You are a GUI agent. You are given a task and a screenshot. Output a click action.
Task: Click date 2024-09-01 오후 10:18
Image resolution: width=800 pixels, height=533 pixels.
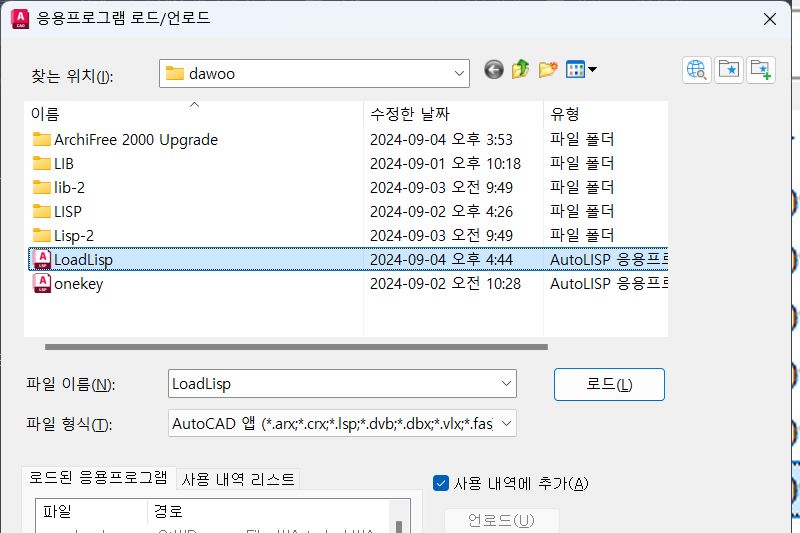pyautogui.click(x=445, y=164)
